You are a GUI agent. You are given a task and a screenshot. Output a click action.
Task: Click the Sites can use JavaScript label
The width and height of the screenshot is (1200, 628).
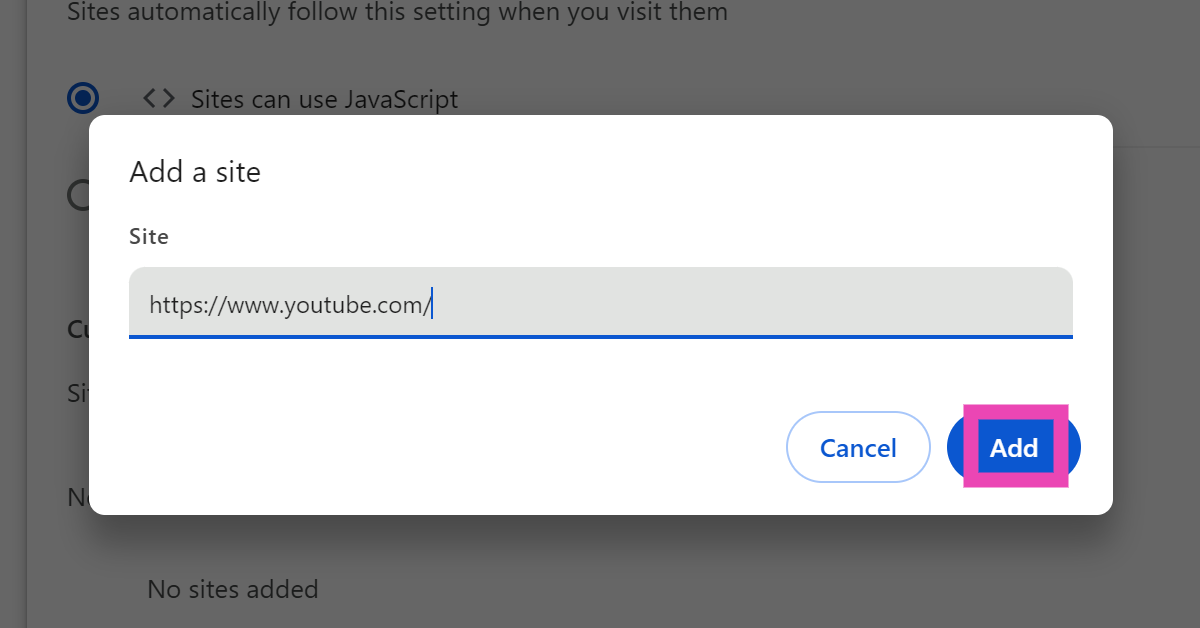[324, 99]
